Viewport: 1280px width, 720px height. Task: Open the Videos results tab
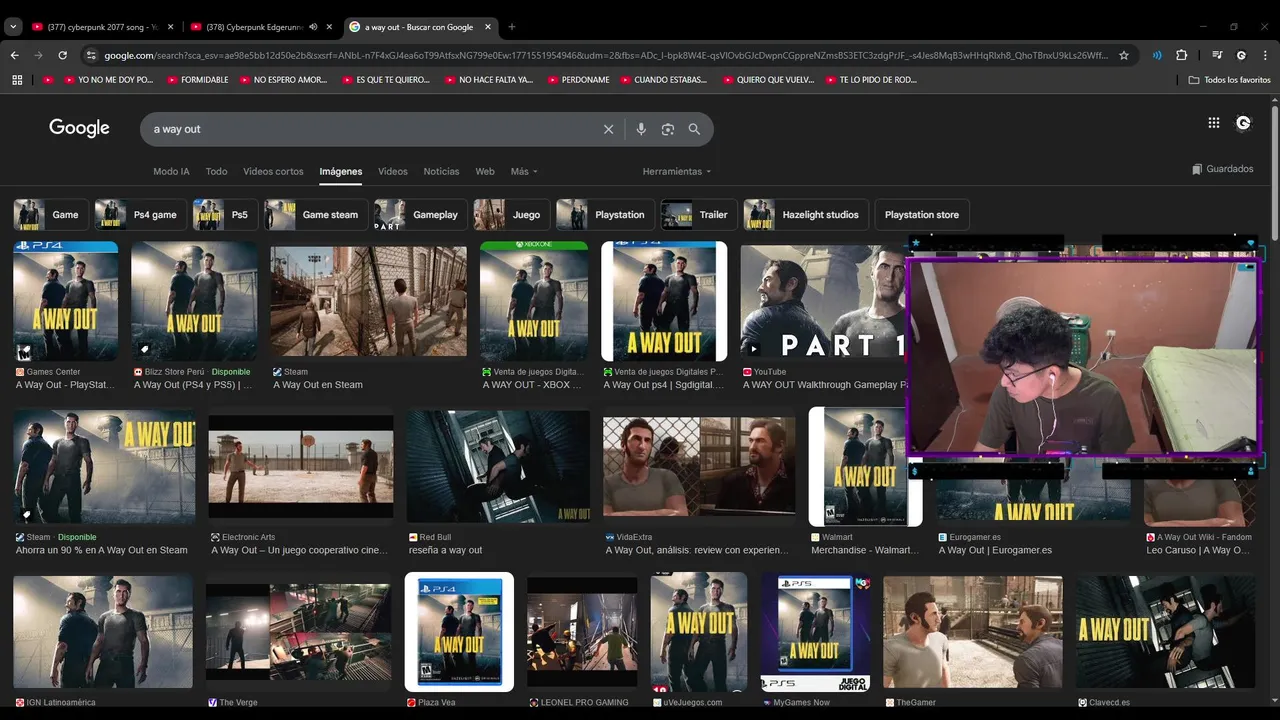tap(393, 171)
